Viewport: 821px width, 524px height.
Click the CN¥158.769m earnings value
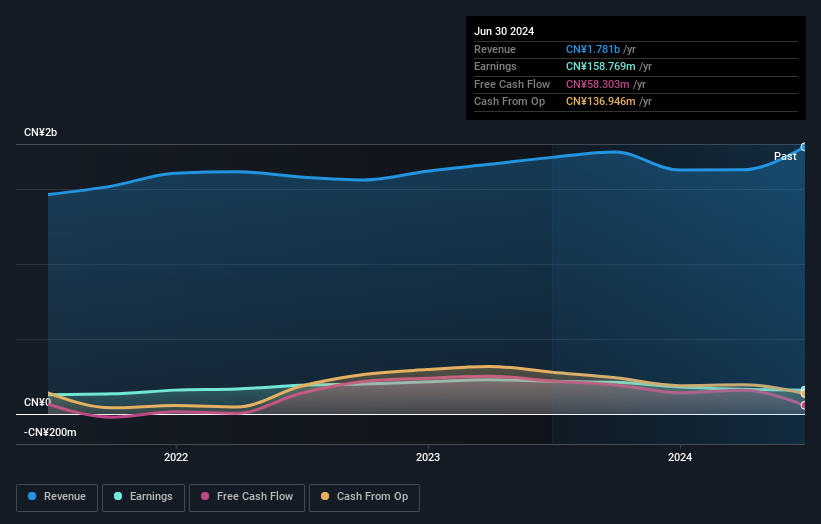click(601, 66)
